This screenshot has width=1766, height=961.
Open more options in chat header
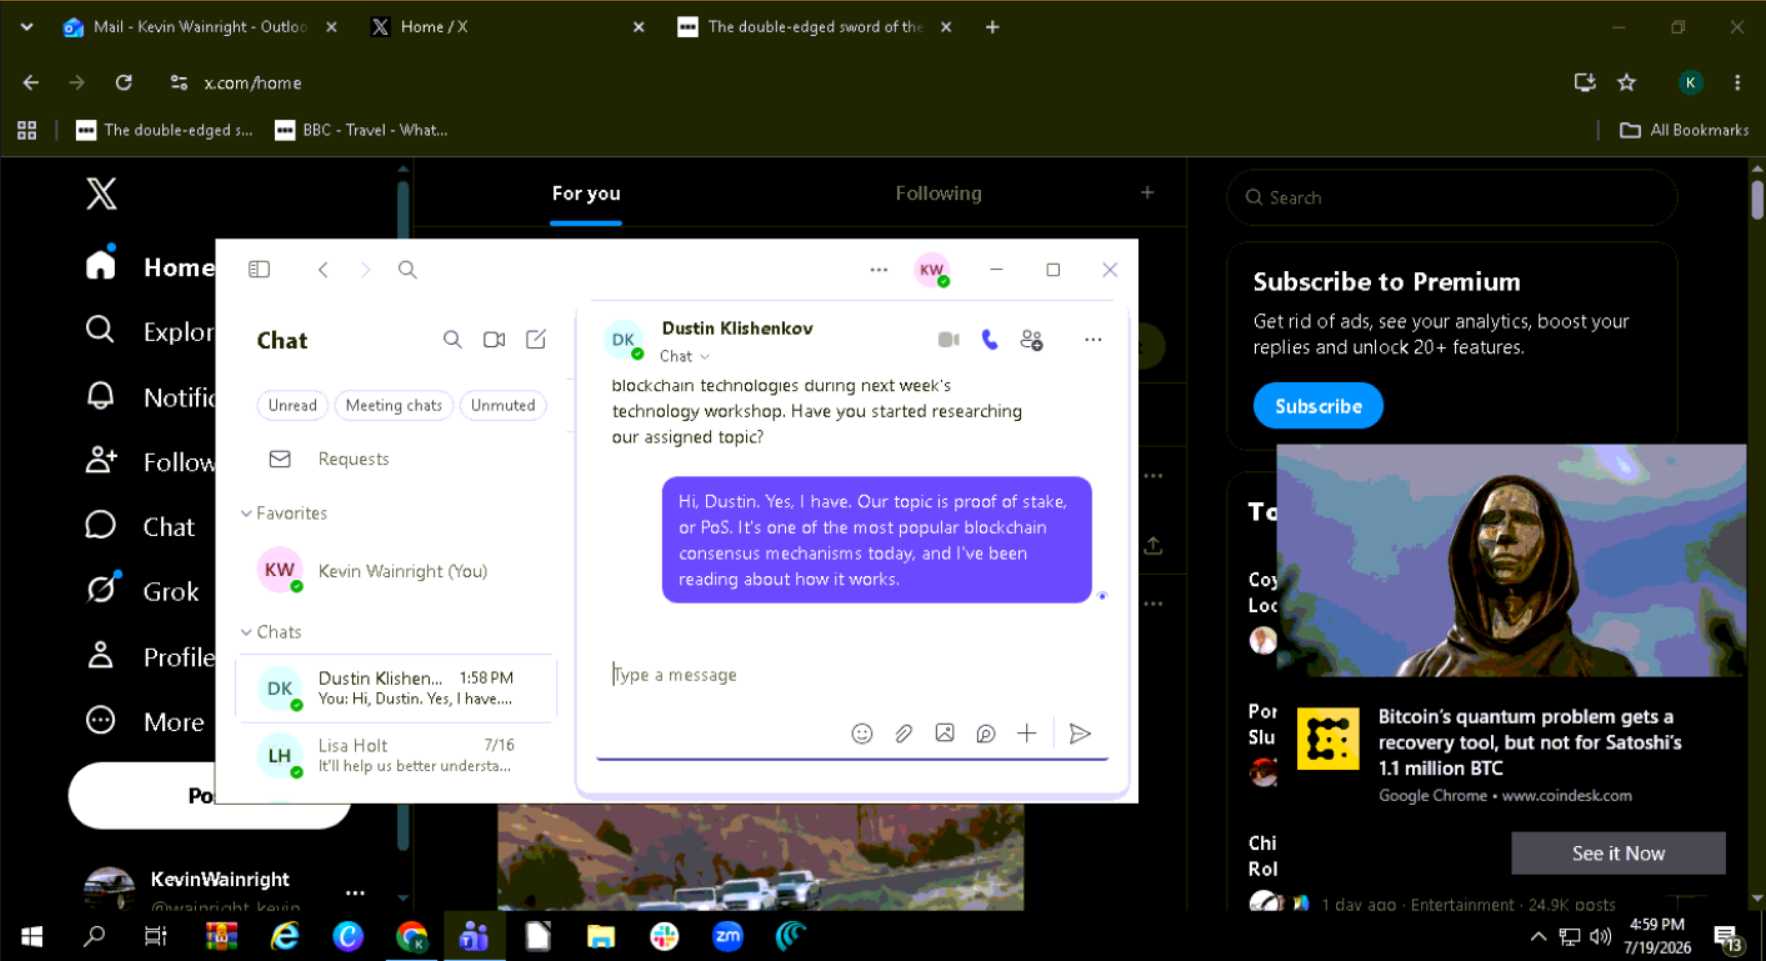click(x=1093, y=340)
